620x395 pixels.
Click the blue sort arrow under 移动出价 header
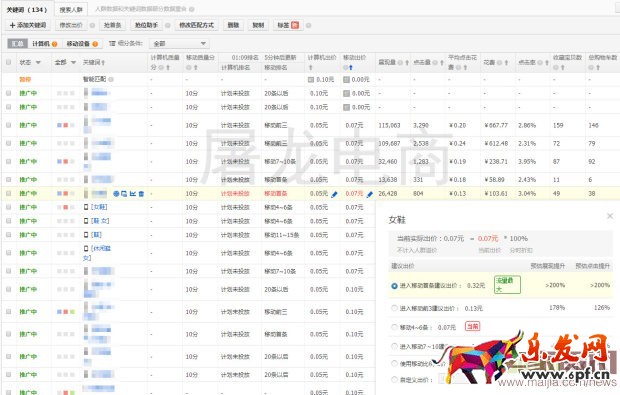pos(351,68)
